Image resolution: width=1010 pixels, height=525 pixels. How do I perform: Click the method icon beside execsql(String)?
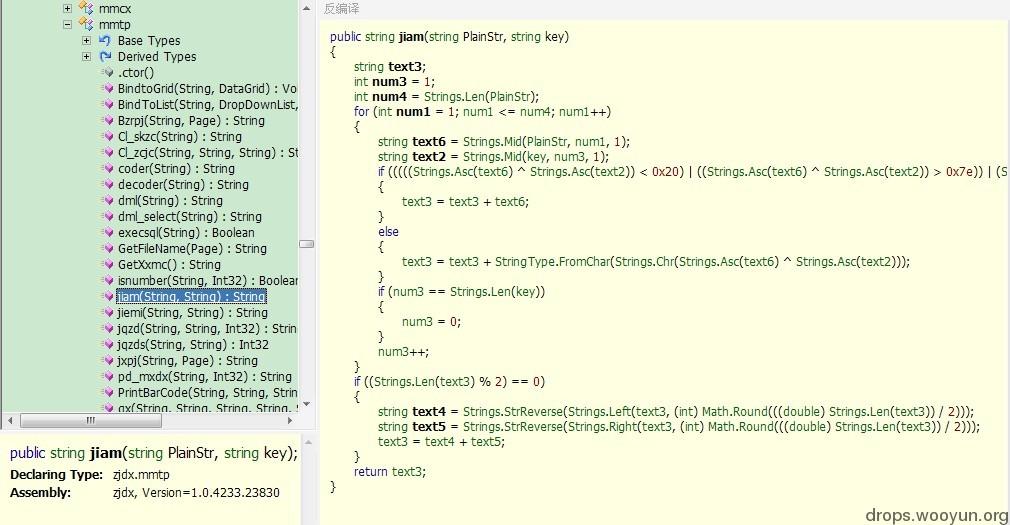point(107,233)
